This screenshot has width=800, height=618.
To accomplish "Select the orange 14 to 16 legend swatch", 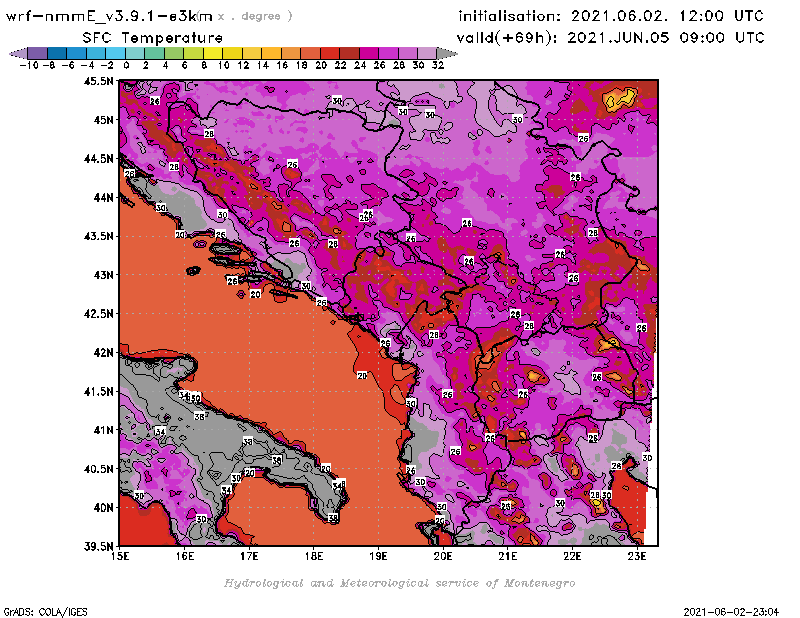I will tap(271, 53).
